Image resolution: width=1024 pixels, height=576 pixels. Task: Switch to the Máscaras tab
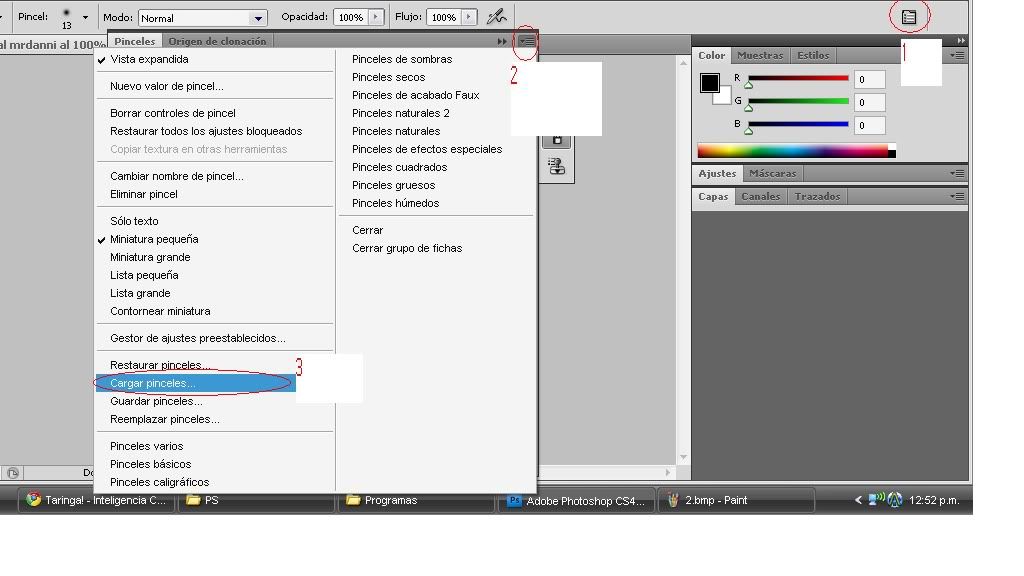(773, 174)
